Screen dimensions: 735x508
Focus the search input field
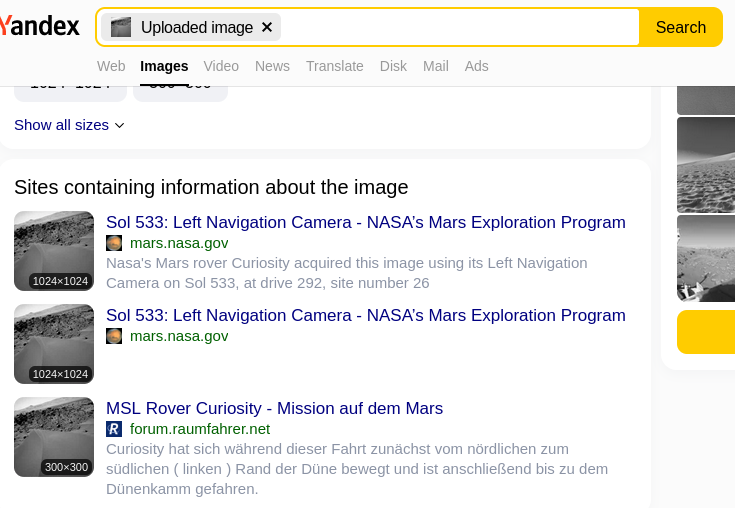pos(459,27)
